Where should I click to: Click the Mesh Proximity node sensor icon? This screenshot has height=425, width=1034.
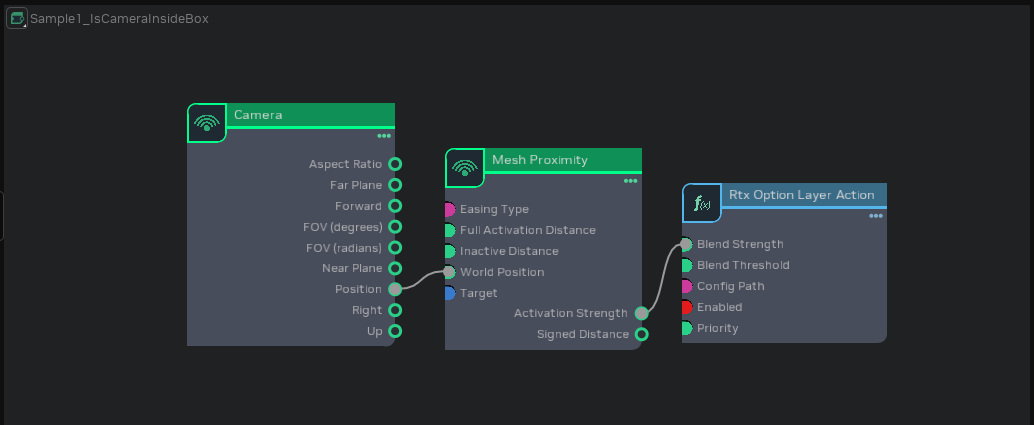(464, 168)
